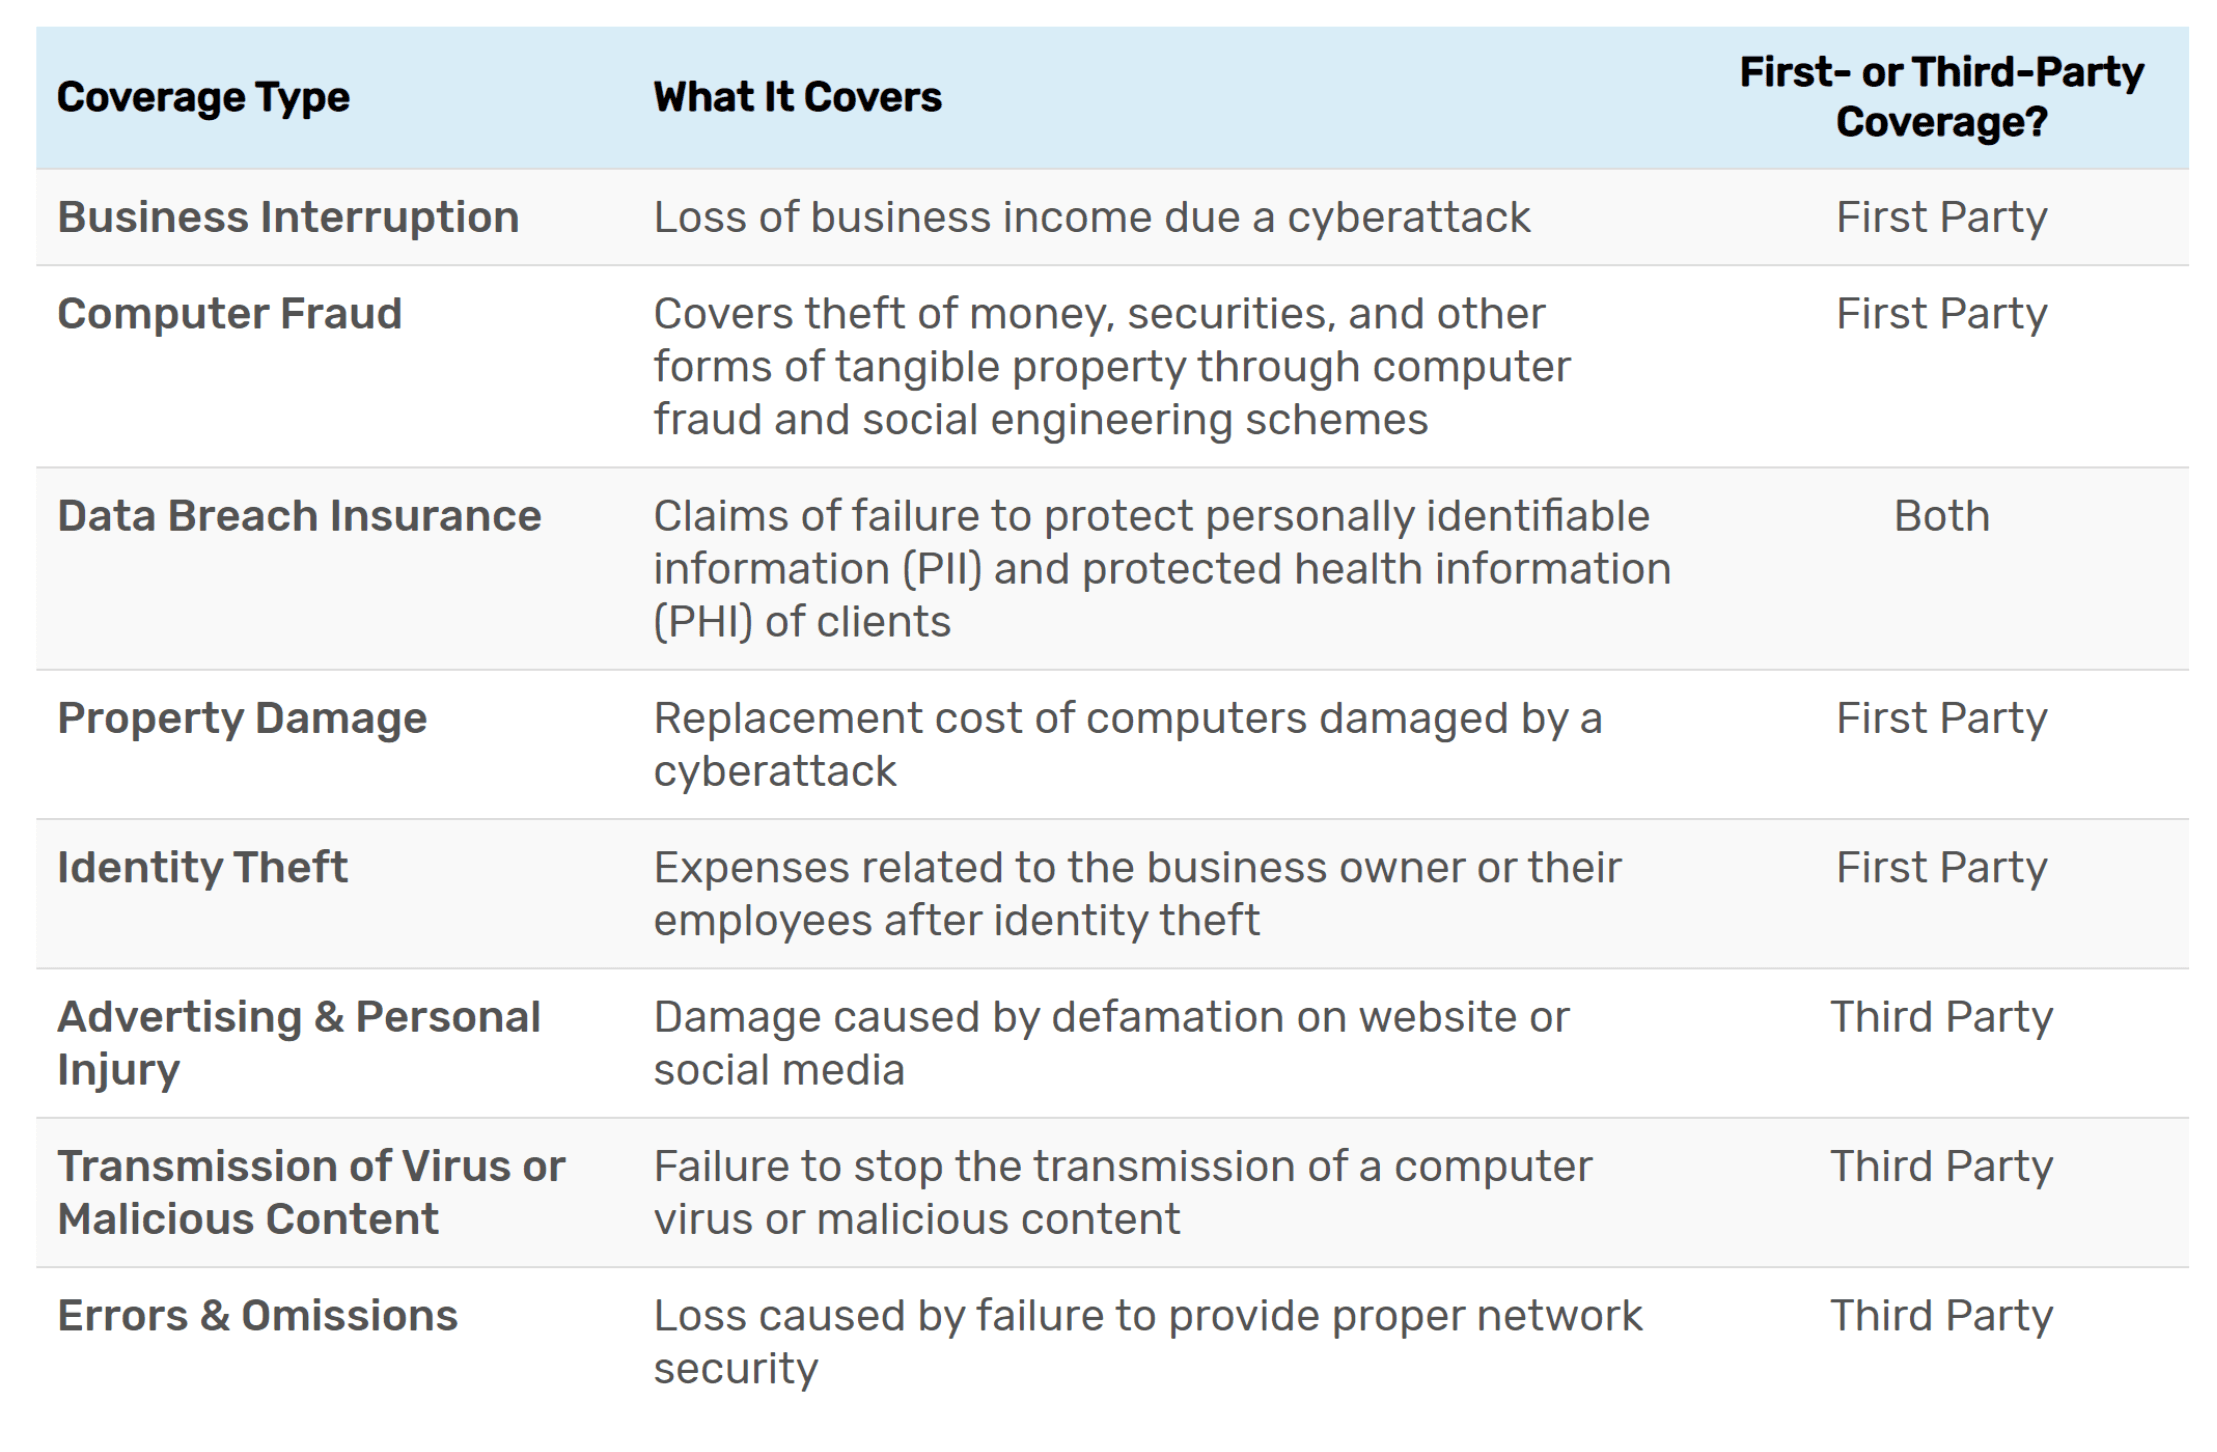The height and width of the screenshot is (1452, 2217).
Task: Click the Coverage Type column header
Action: (203, 97)
